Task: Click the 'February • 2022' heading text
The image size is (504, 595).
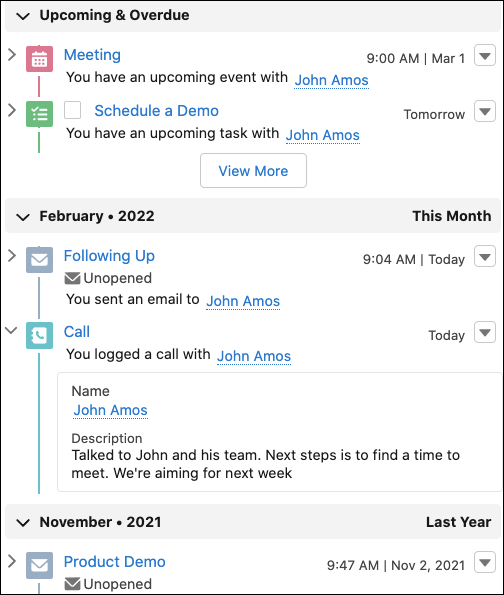Action: click(97, 216)
